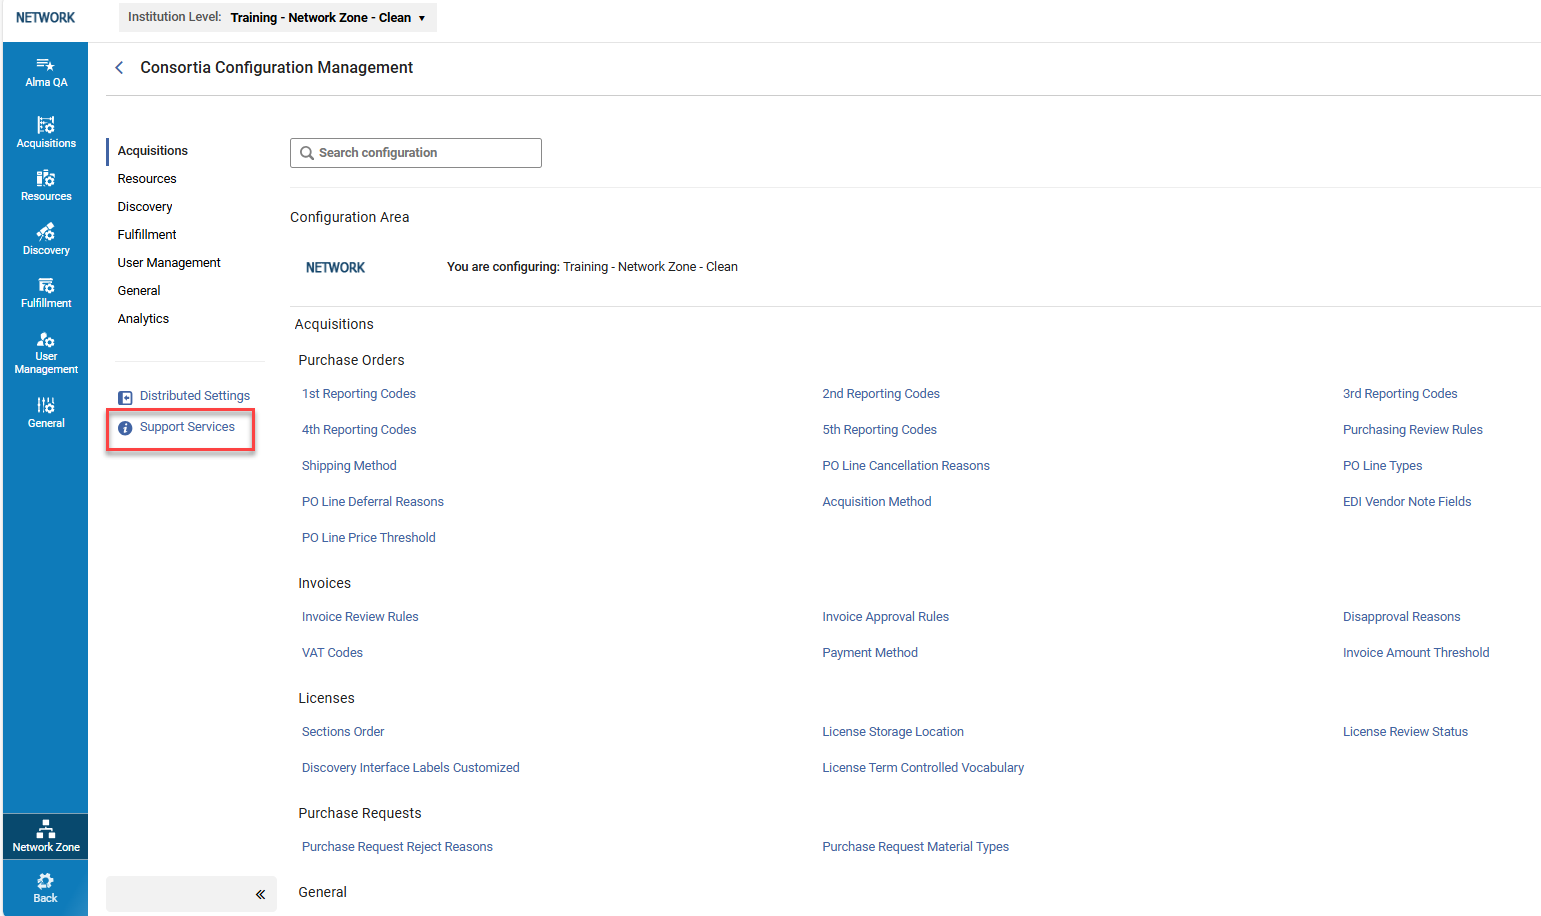Open Invoice Approval Rules link
The image size is (1541, 916).
pos(885,617)
